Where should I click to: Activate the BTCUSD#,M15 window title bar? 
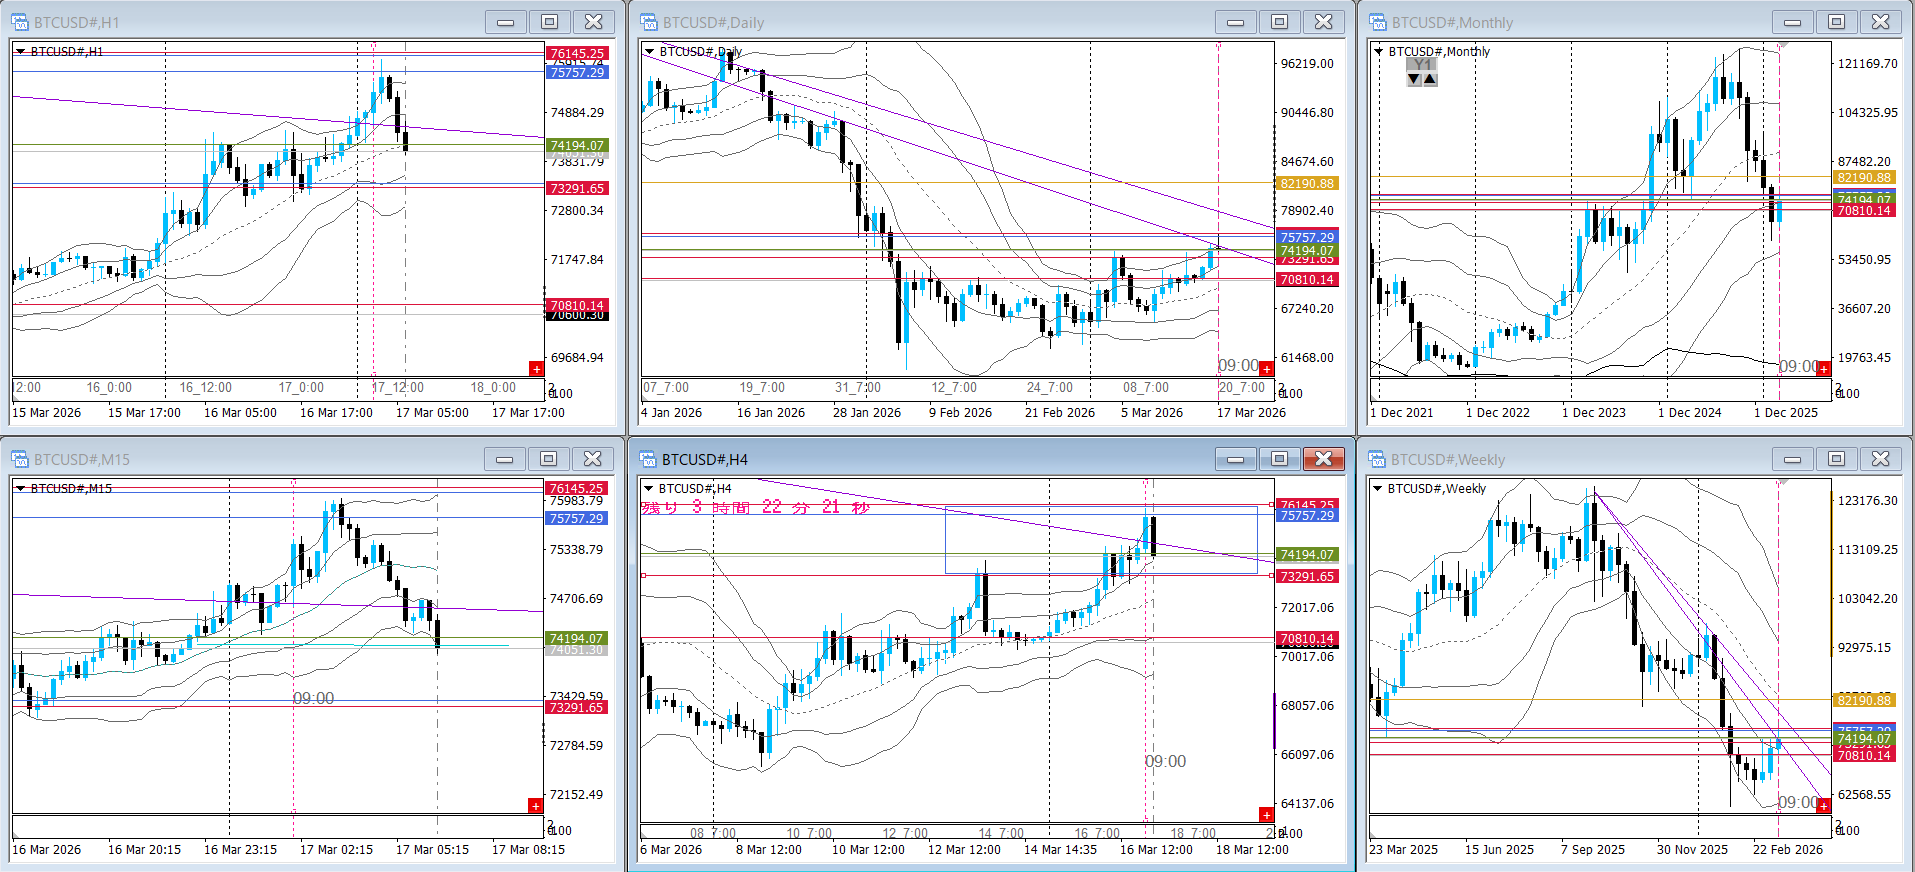point(250,459)
